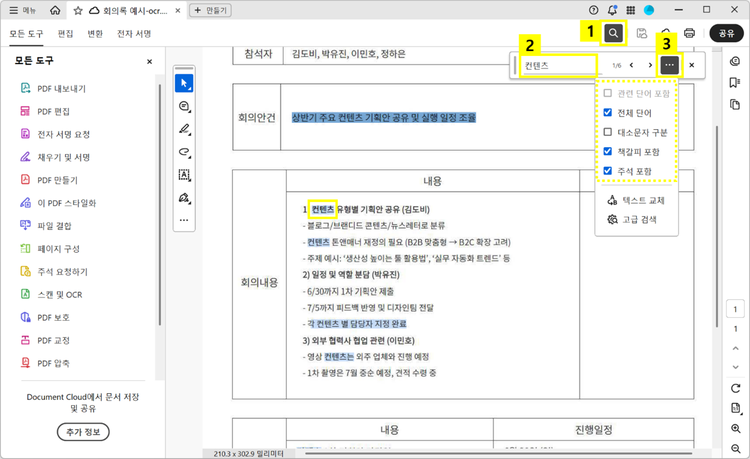Close the 모든 도구 panel
Screen dimensions: 750x459
149,61
